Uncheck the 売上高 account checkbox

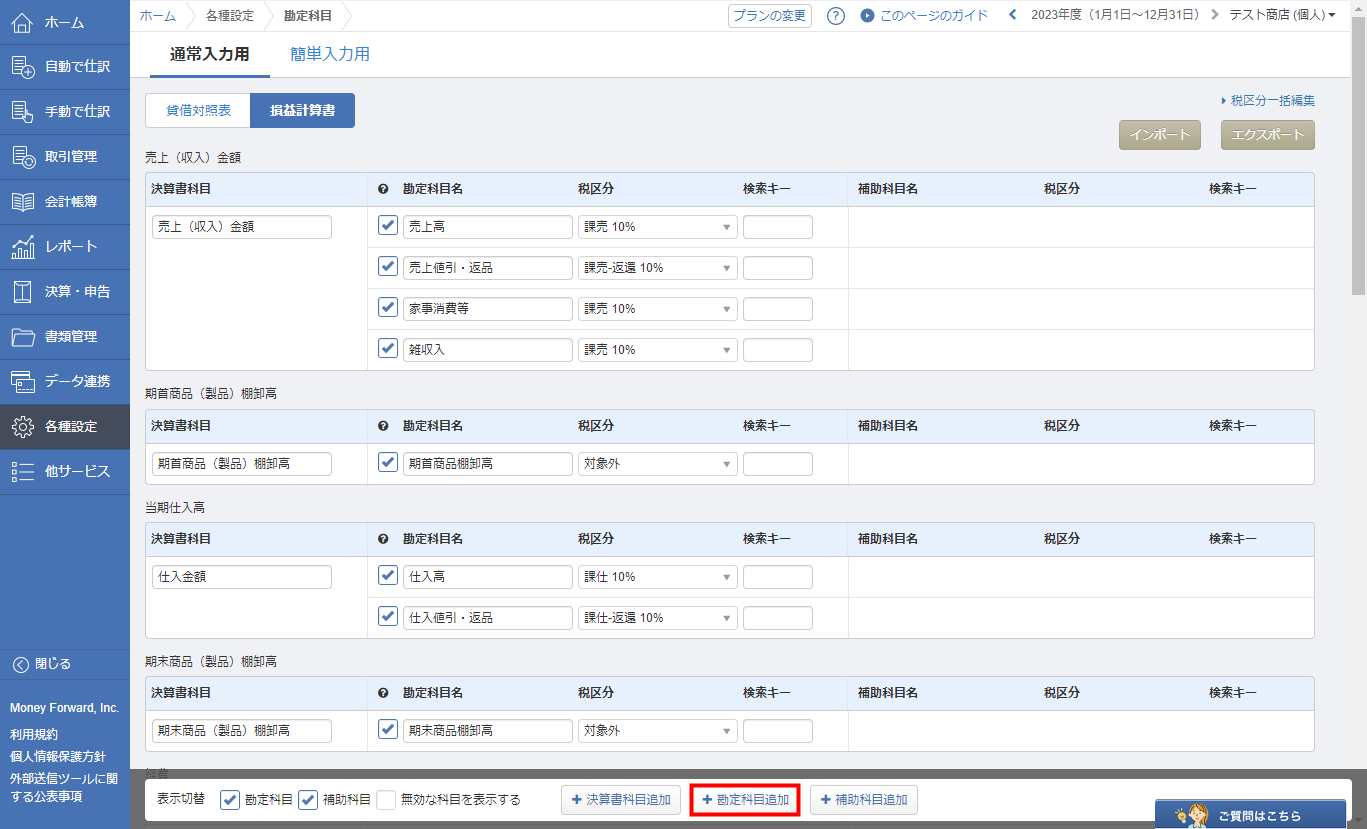click(388, 226)
